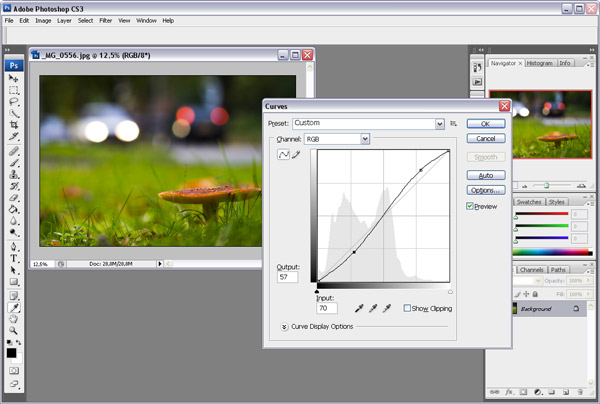Switch to the Paths tab
Image resolution: width=600 pixels, height=404 pixels.
(558, 270)
